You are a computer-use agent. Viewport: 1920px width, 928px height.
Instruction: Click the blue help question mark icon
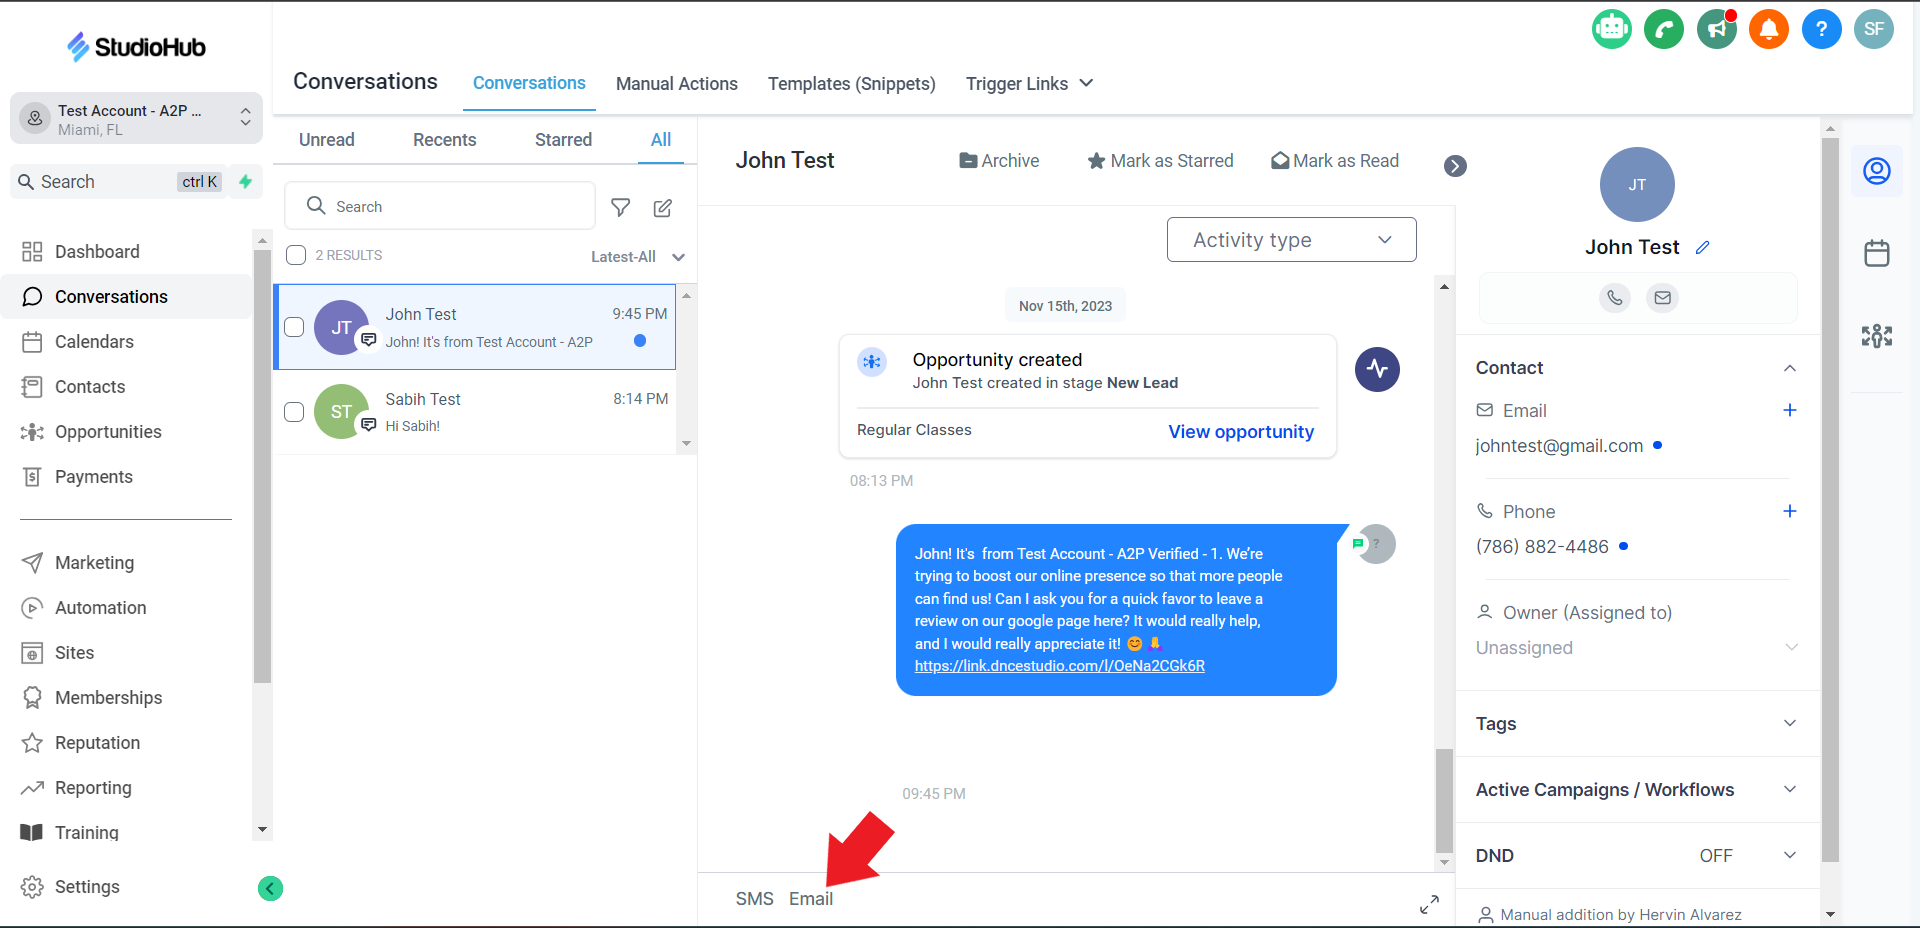(x=1821, y=29)
